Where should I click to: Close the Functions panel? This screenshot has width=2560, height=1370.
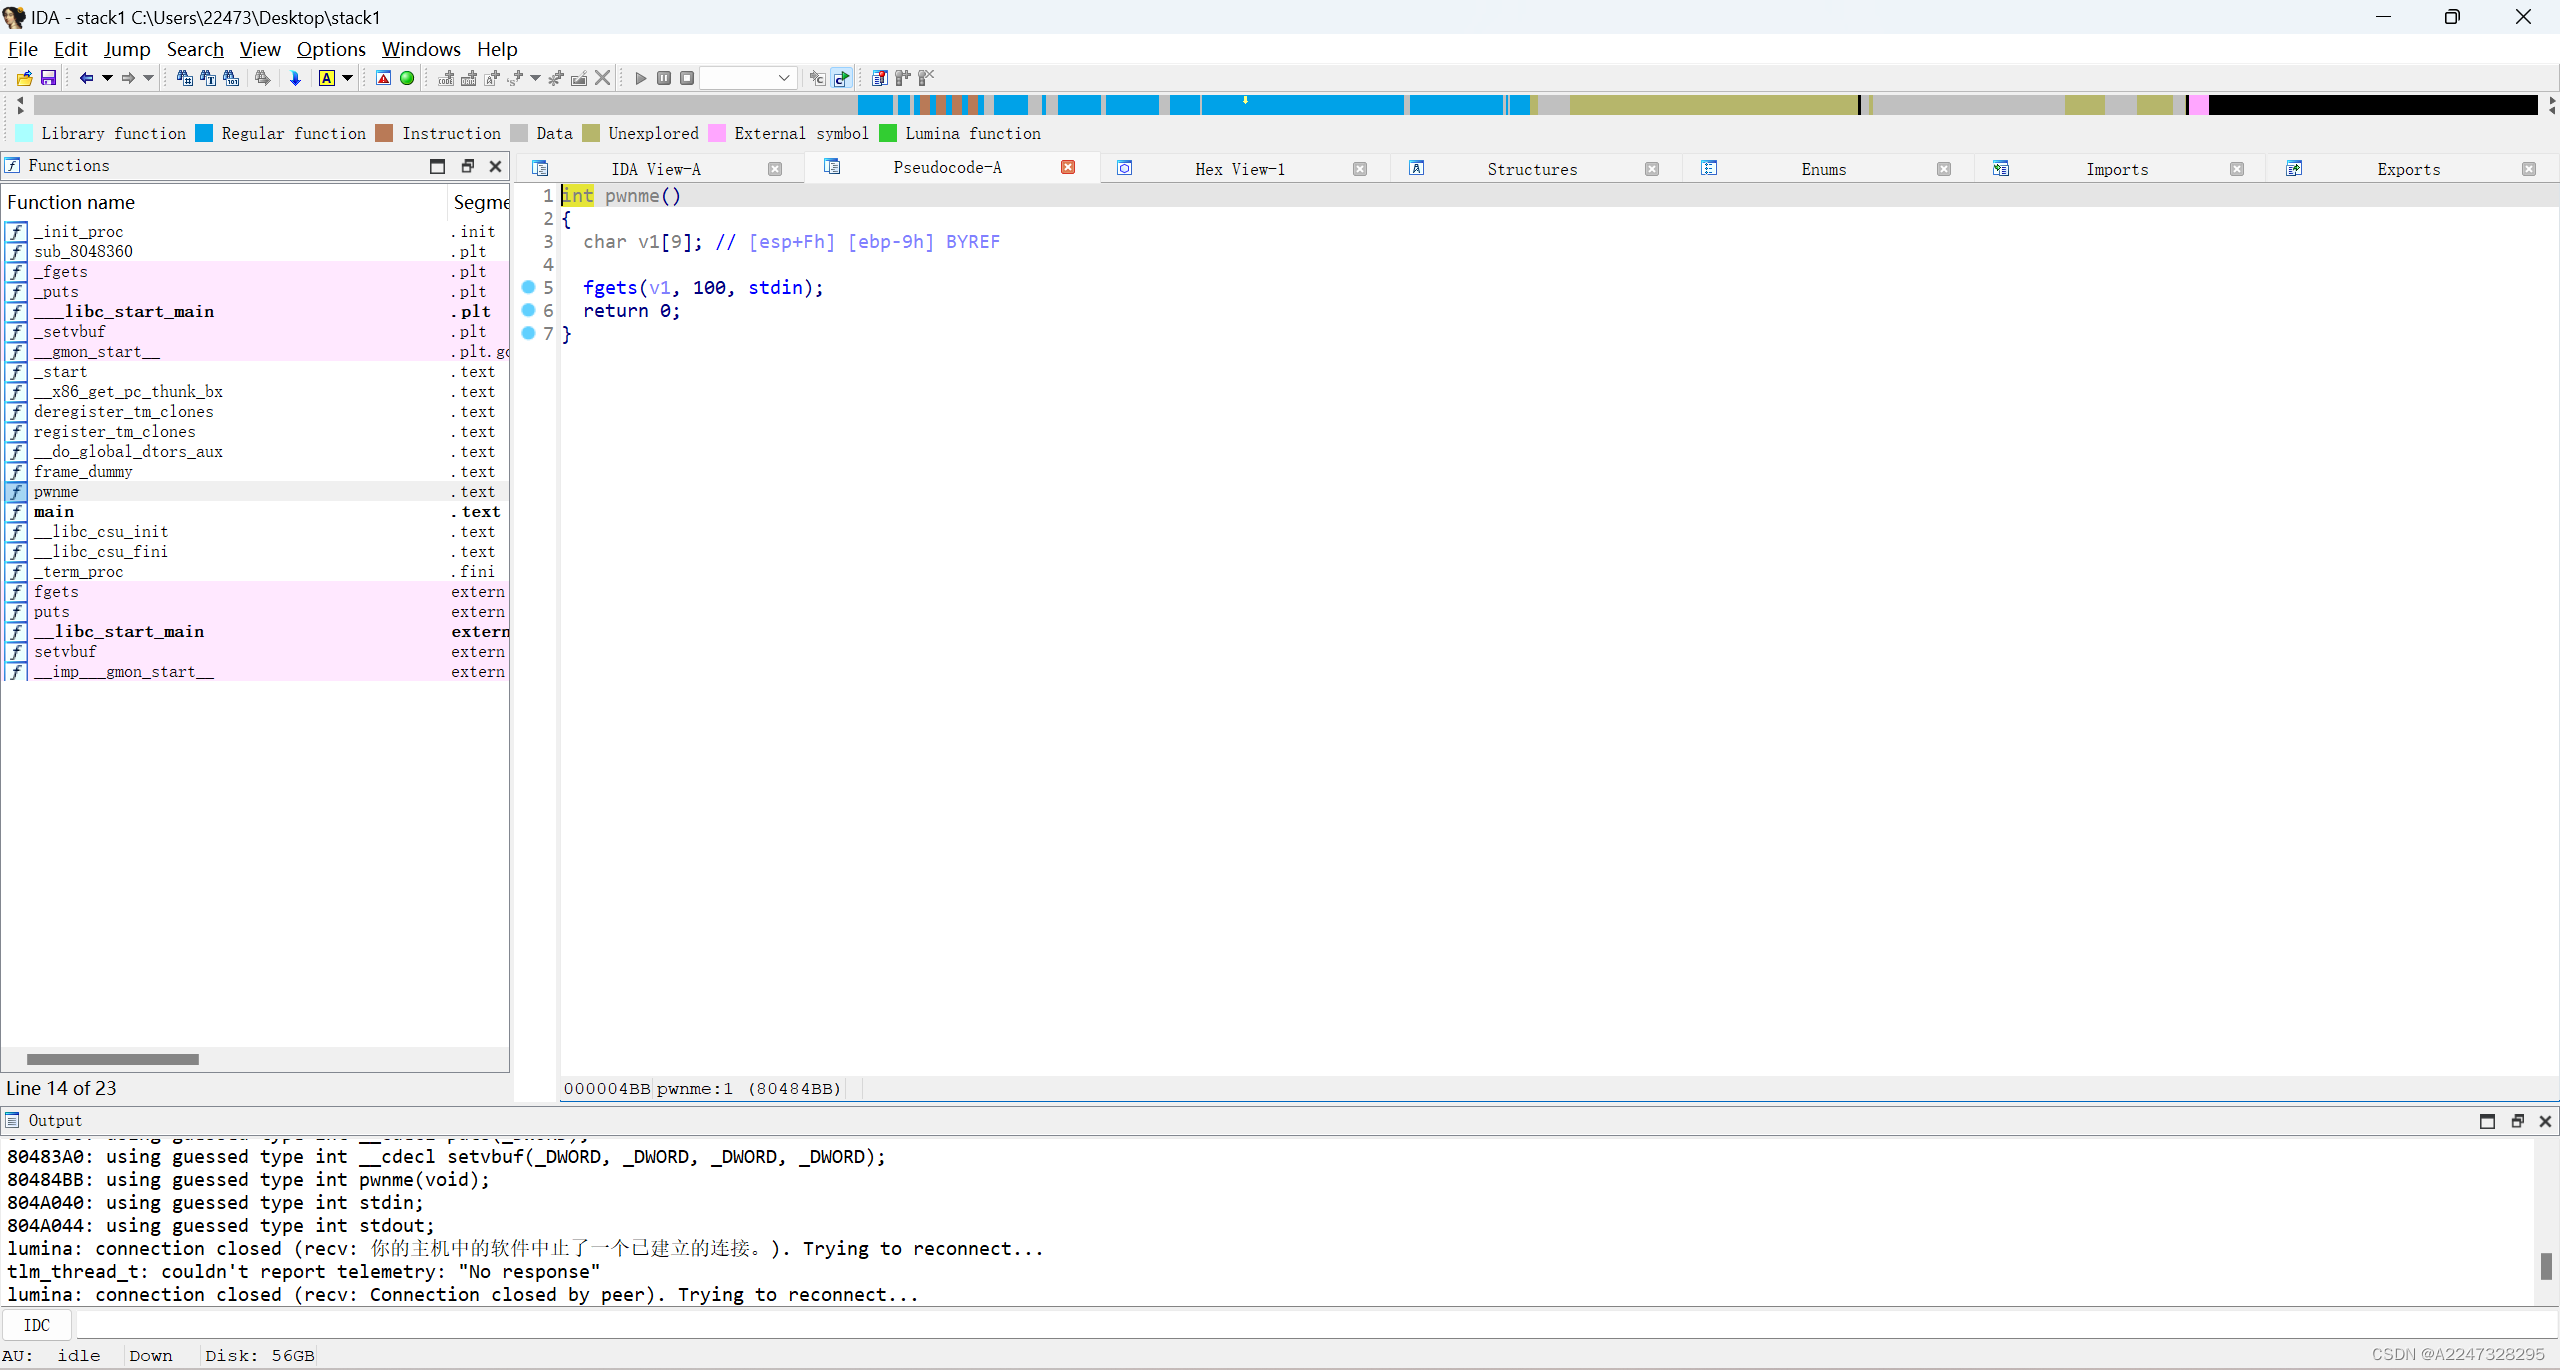495,166
